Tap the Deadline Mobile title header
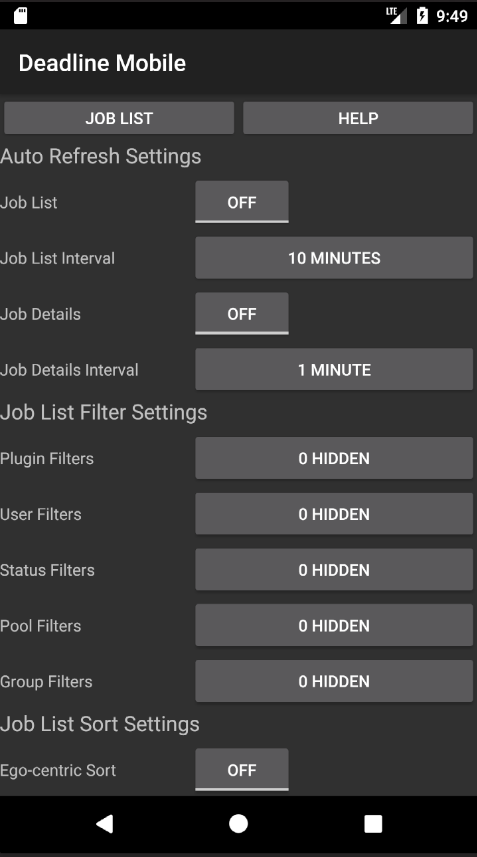Viewport: 477px width, 857px height. [102, 63]
